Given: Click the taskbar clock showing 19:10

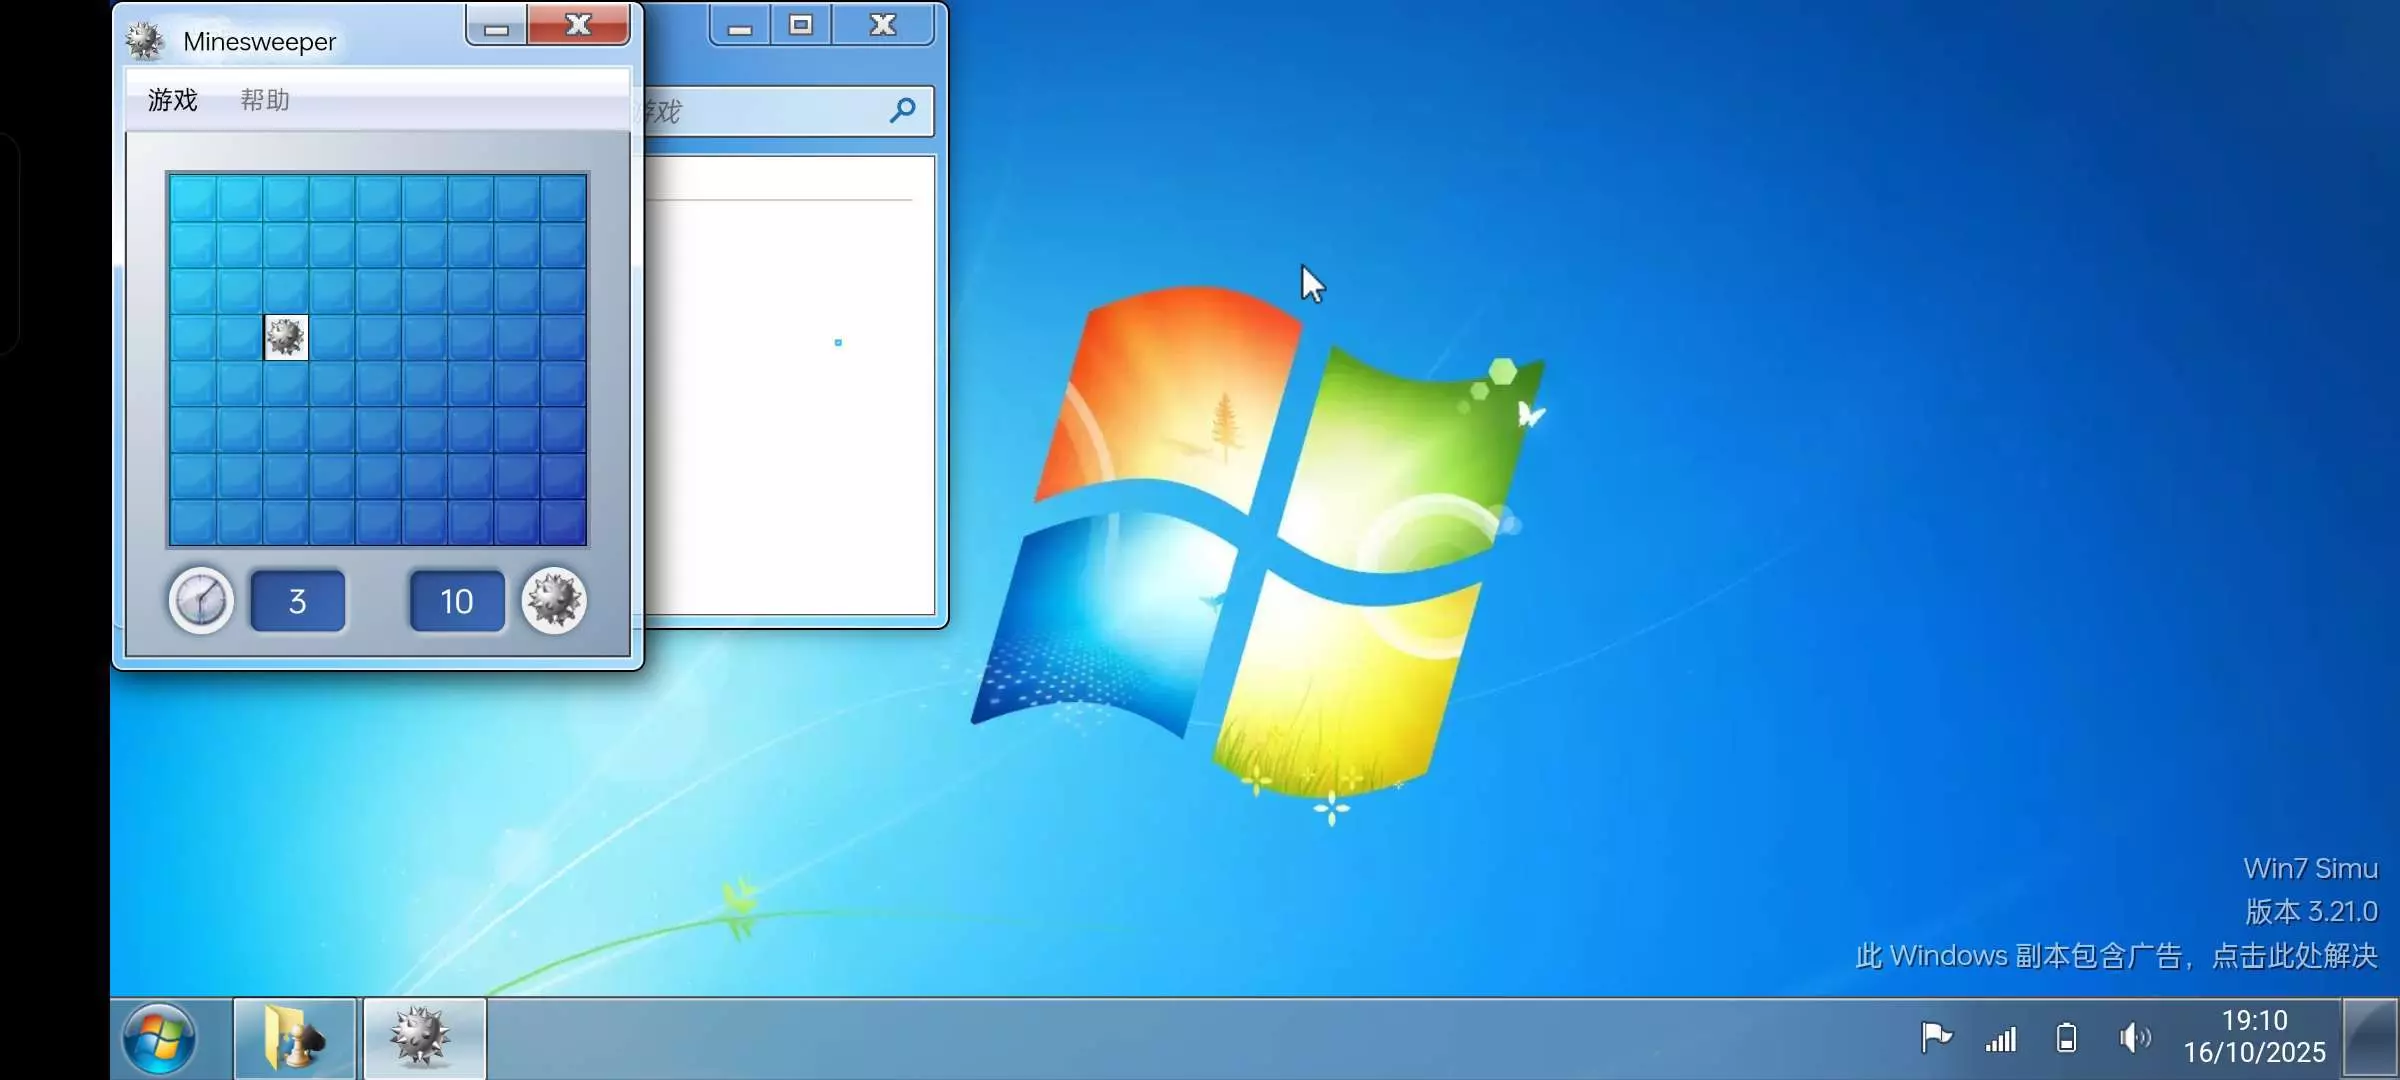Looking at the screenshot, I should pos(2254,1036).
